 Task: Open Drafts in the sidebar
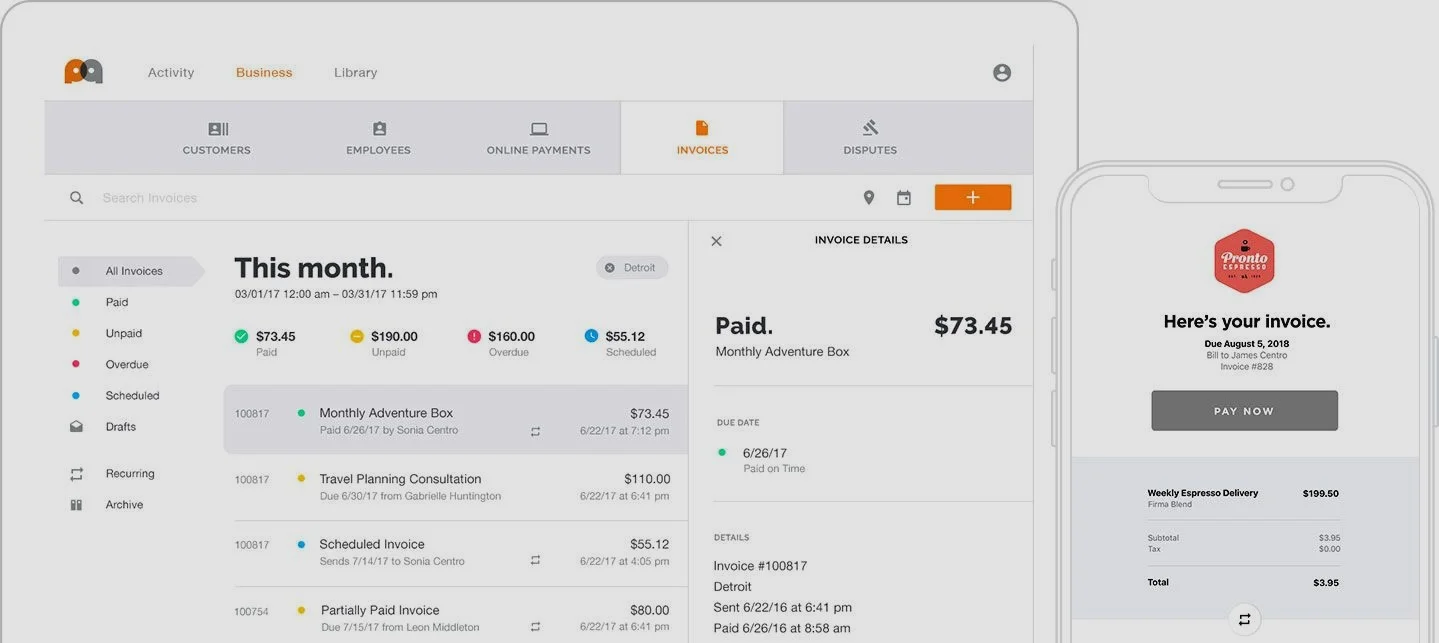[x=120, y=426]
